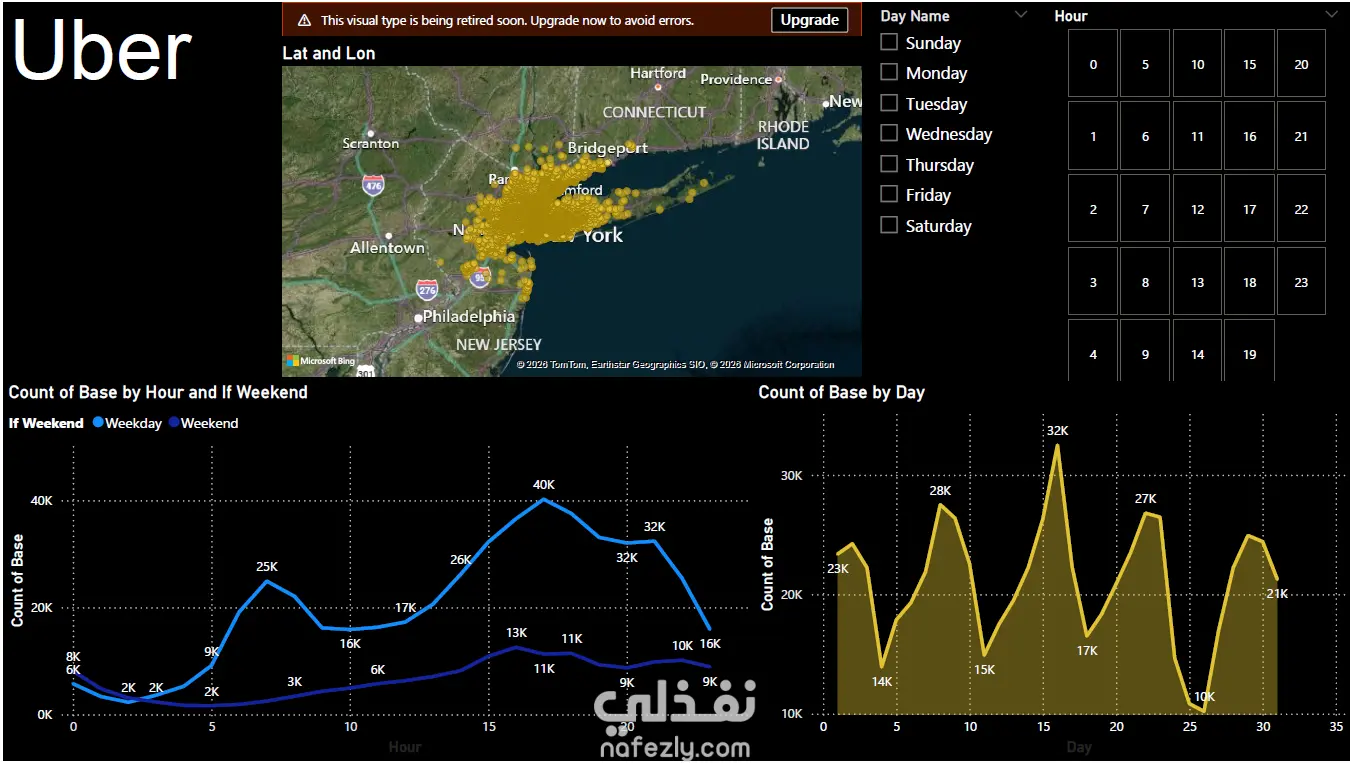Filter by hour 20 tile

coord(1301,63)
